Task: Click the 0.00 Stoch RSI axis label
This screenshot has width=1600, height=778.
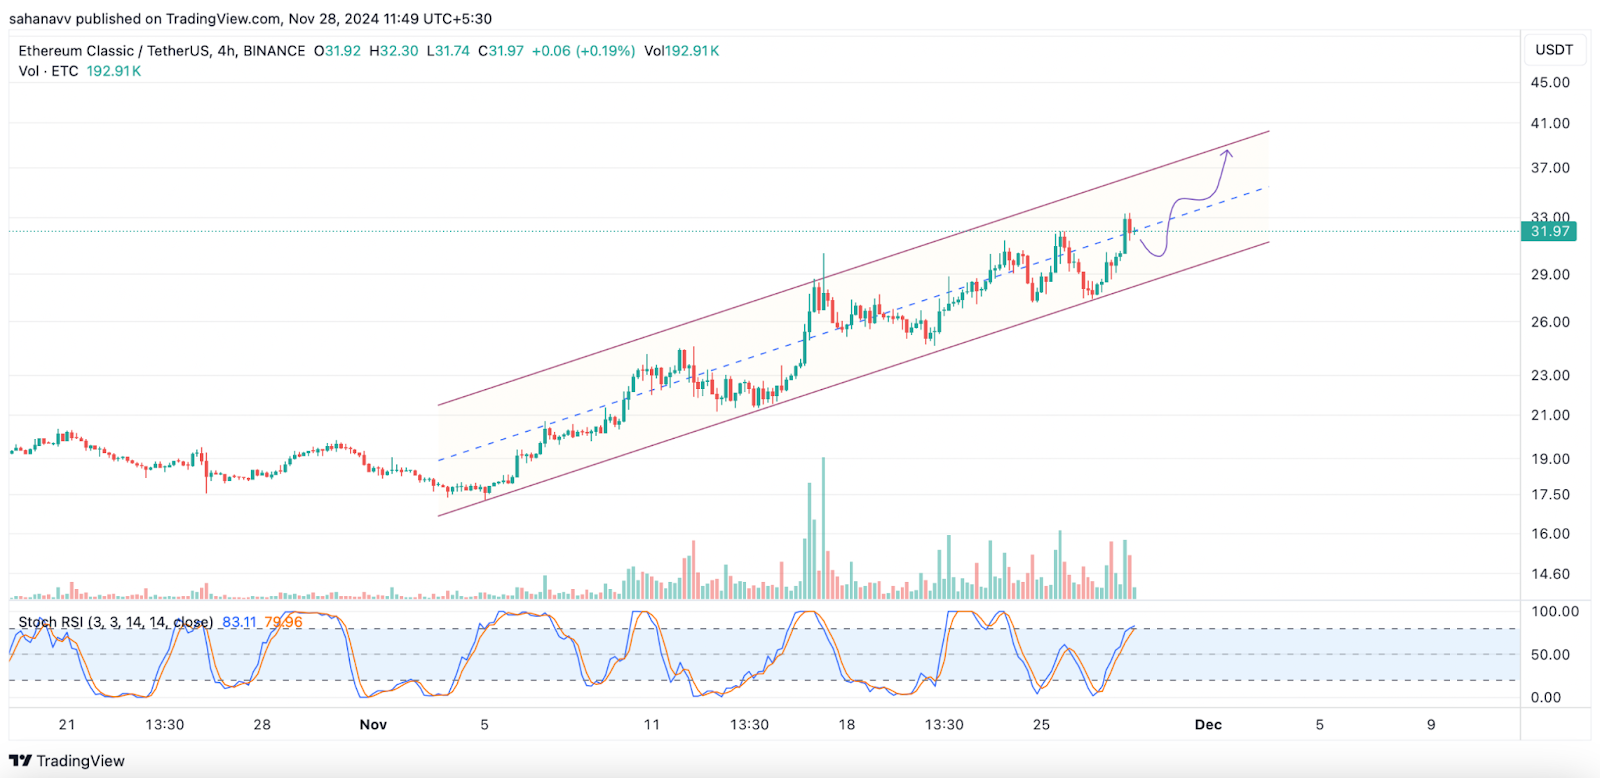Action: pos(1546,697)
